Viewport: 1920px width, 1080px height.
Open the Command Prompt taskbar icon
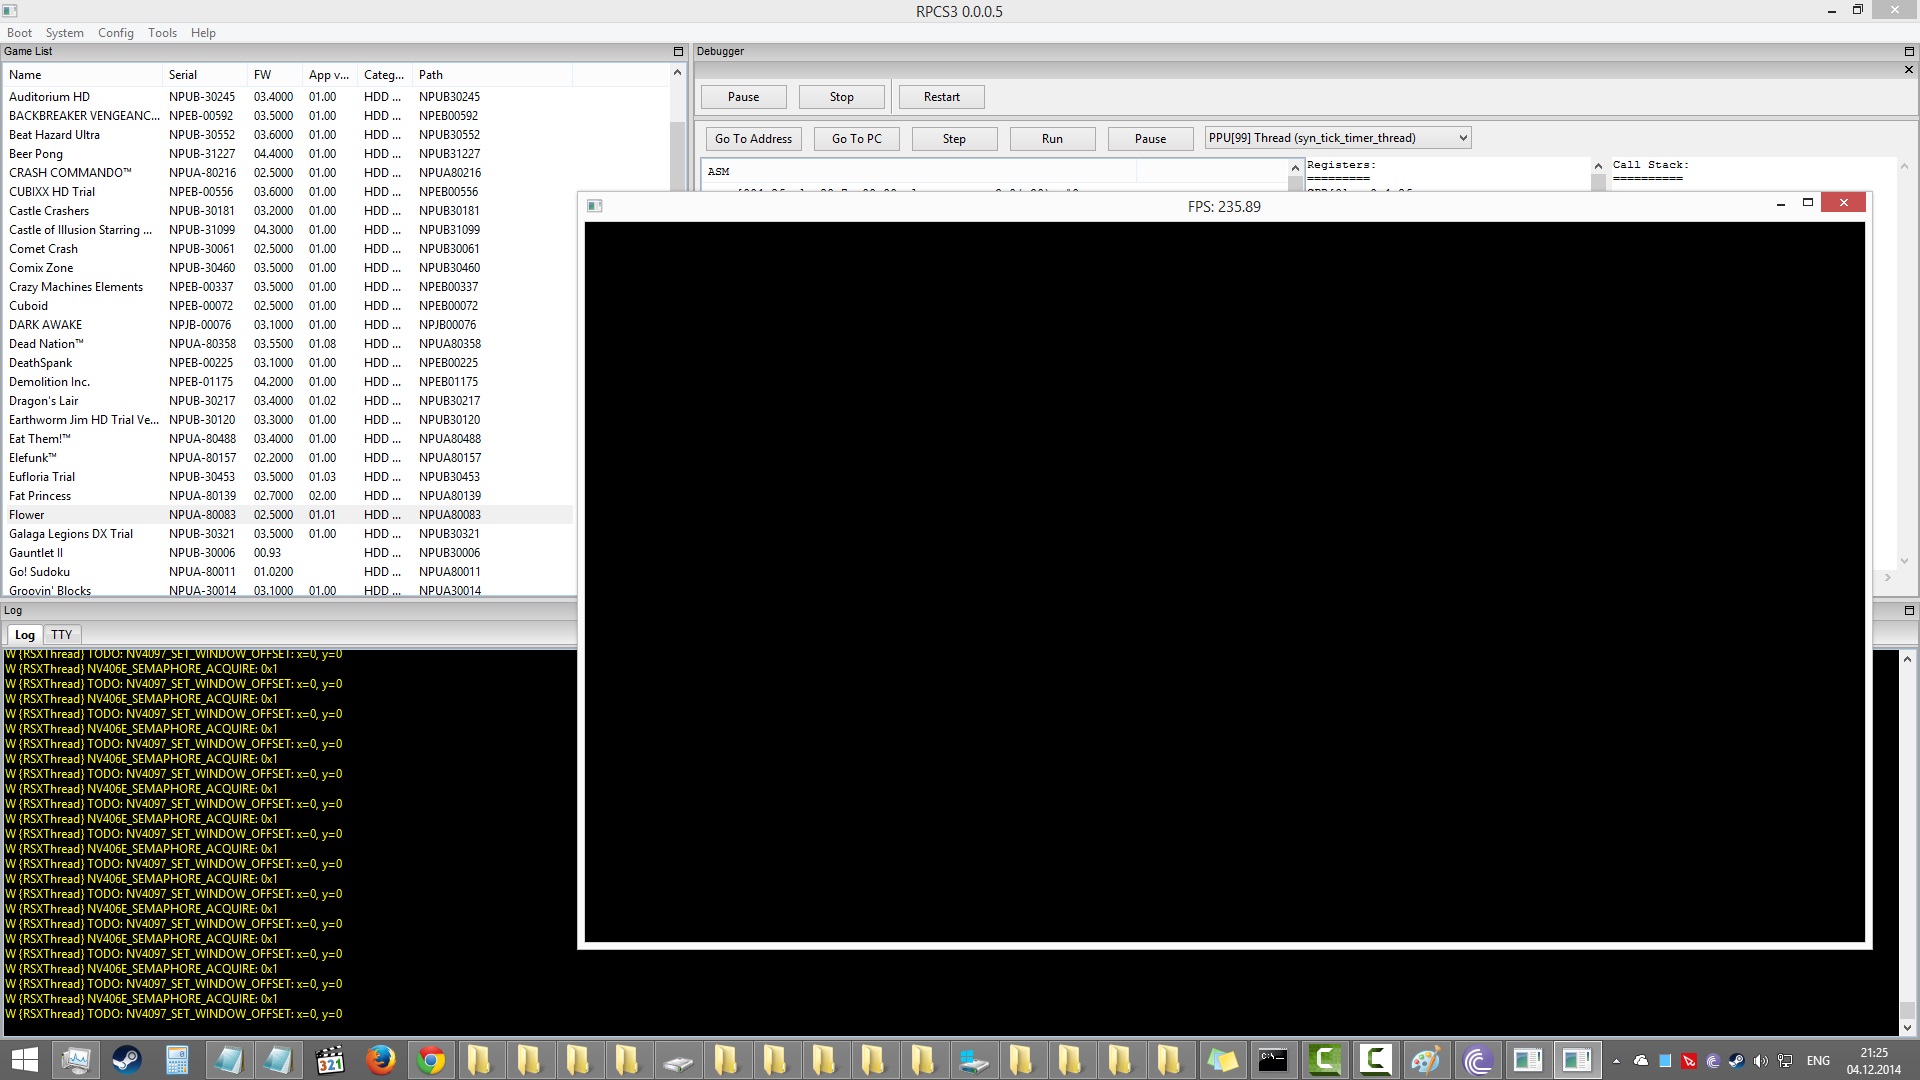click(1272, 1060)
